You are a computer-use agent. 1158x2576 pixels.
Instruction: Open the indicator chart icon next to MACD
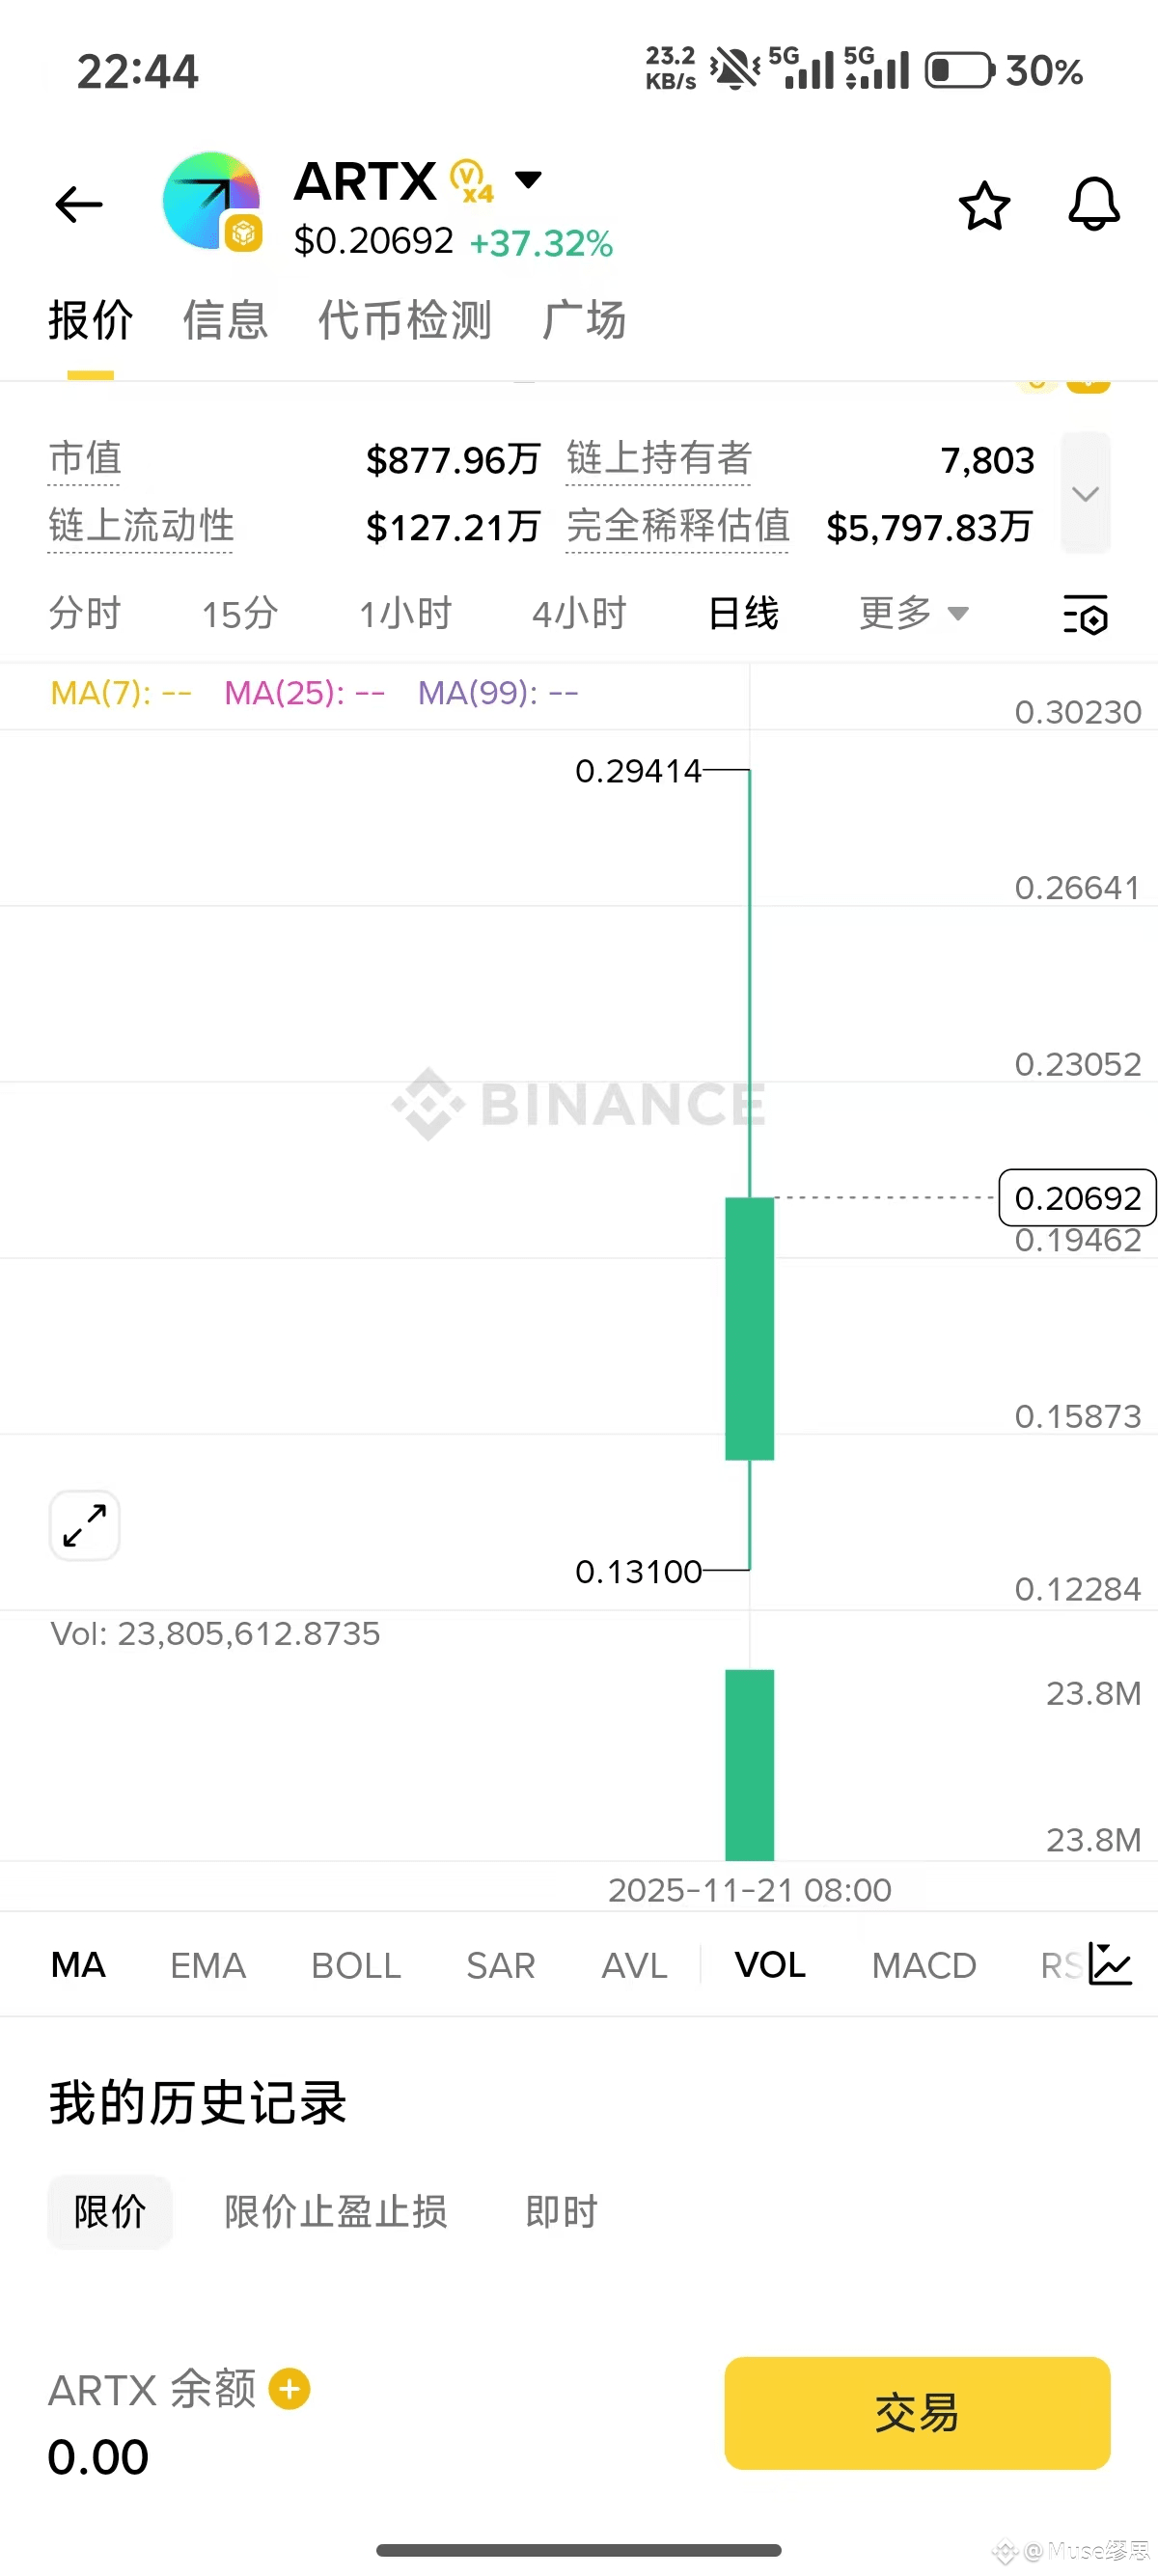[1110, 1965]
